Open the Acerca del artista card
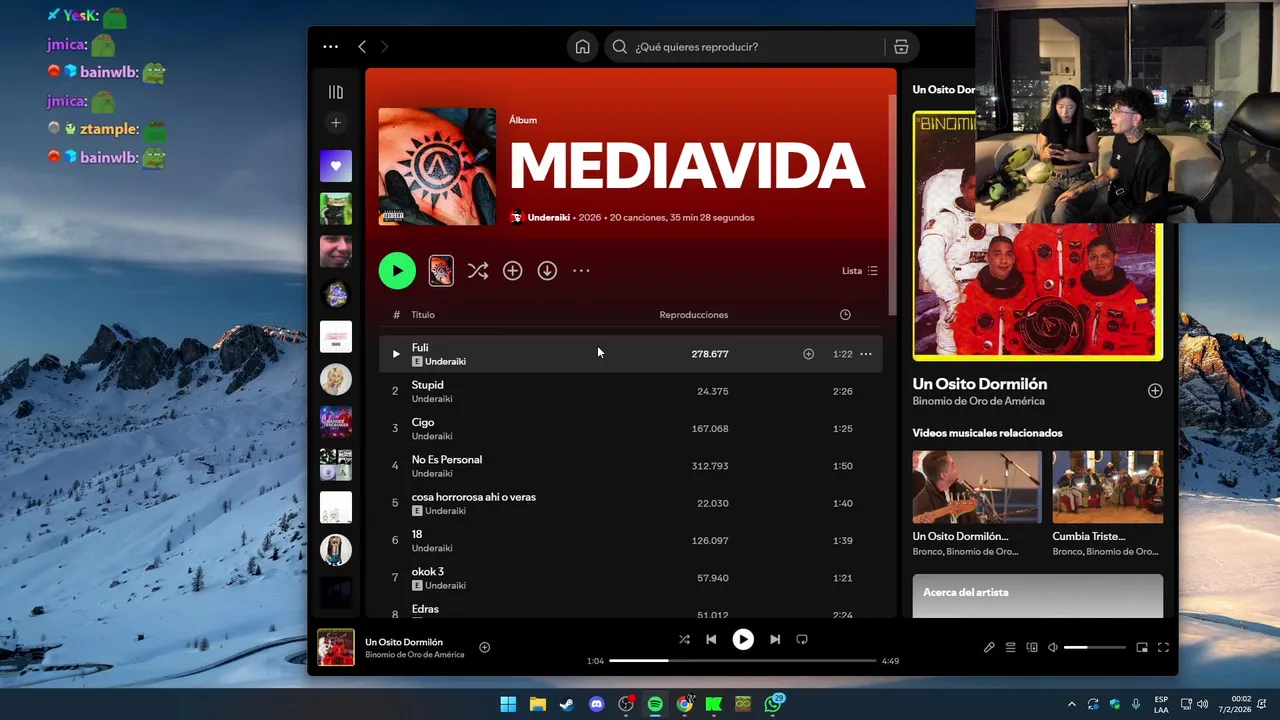 point(1038,596)
